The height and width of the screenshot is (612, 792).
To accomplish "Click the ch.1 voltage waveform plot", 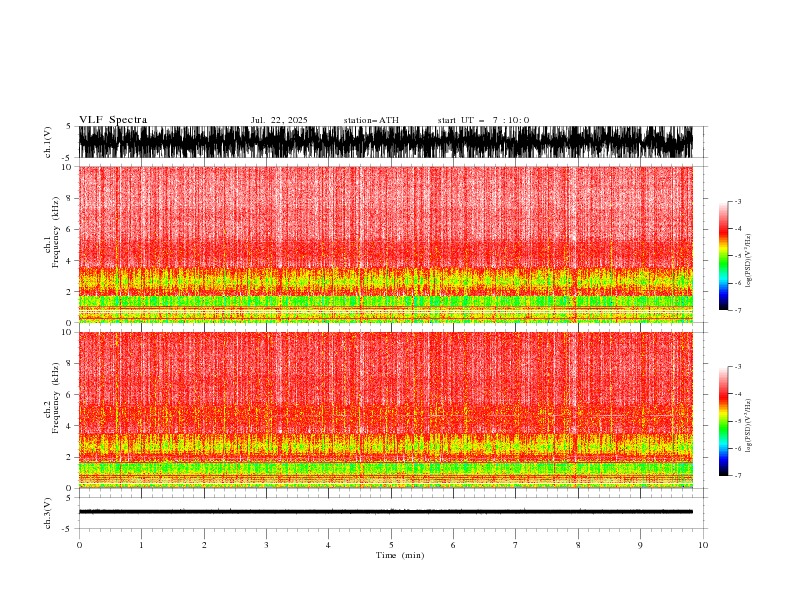I will tap(386, 142).
